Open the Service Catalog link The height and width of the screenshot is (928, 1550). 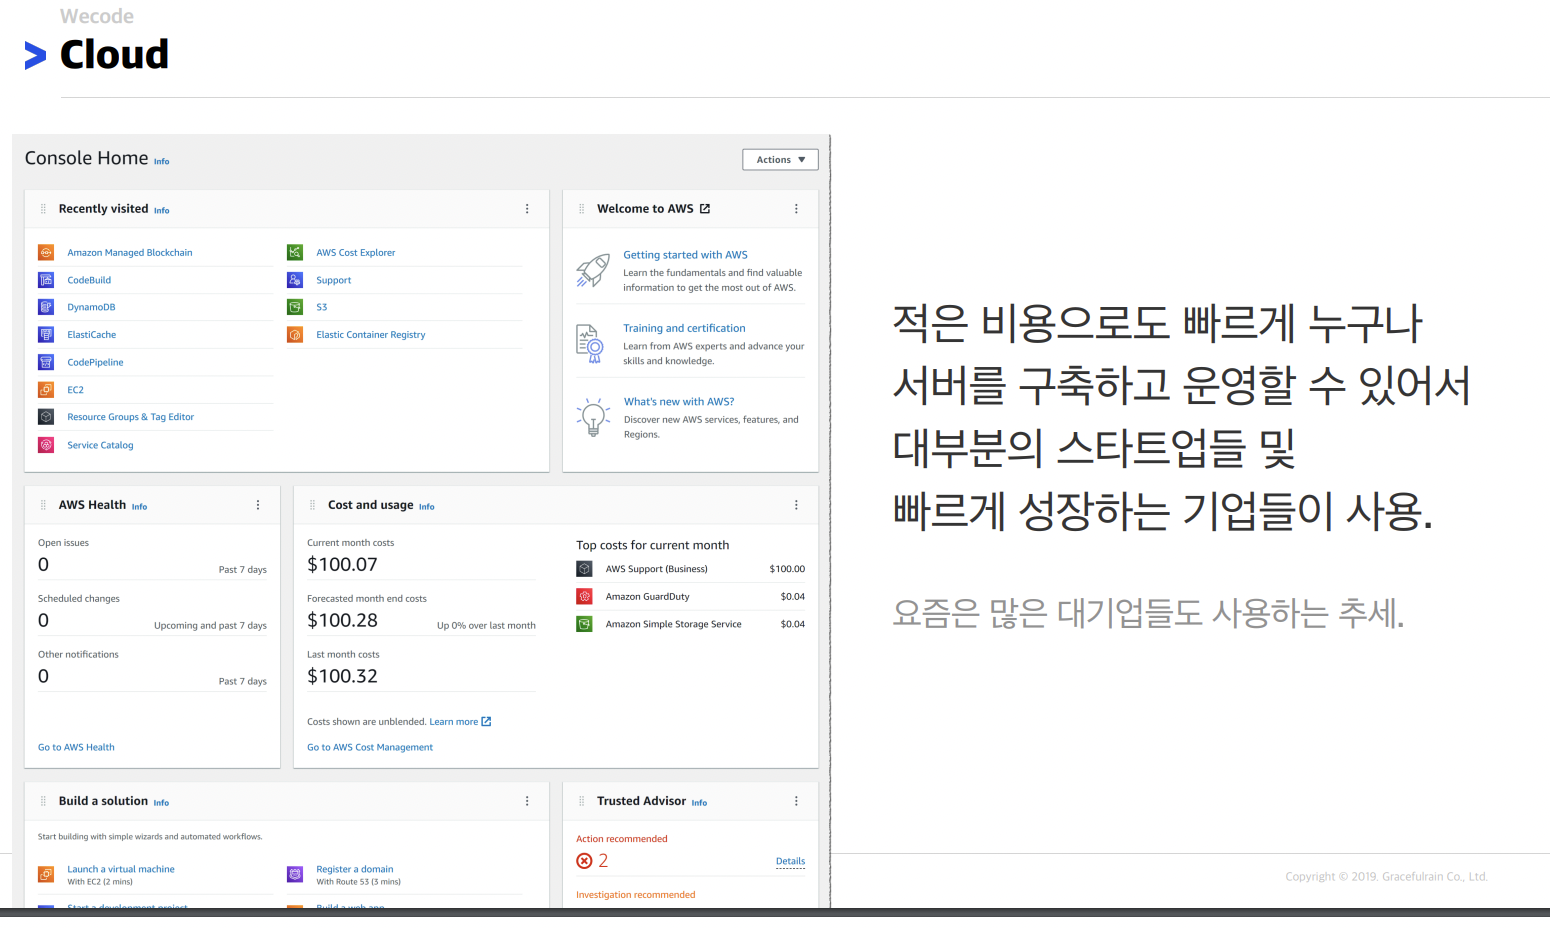click(100, 445)
